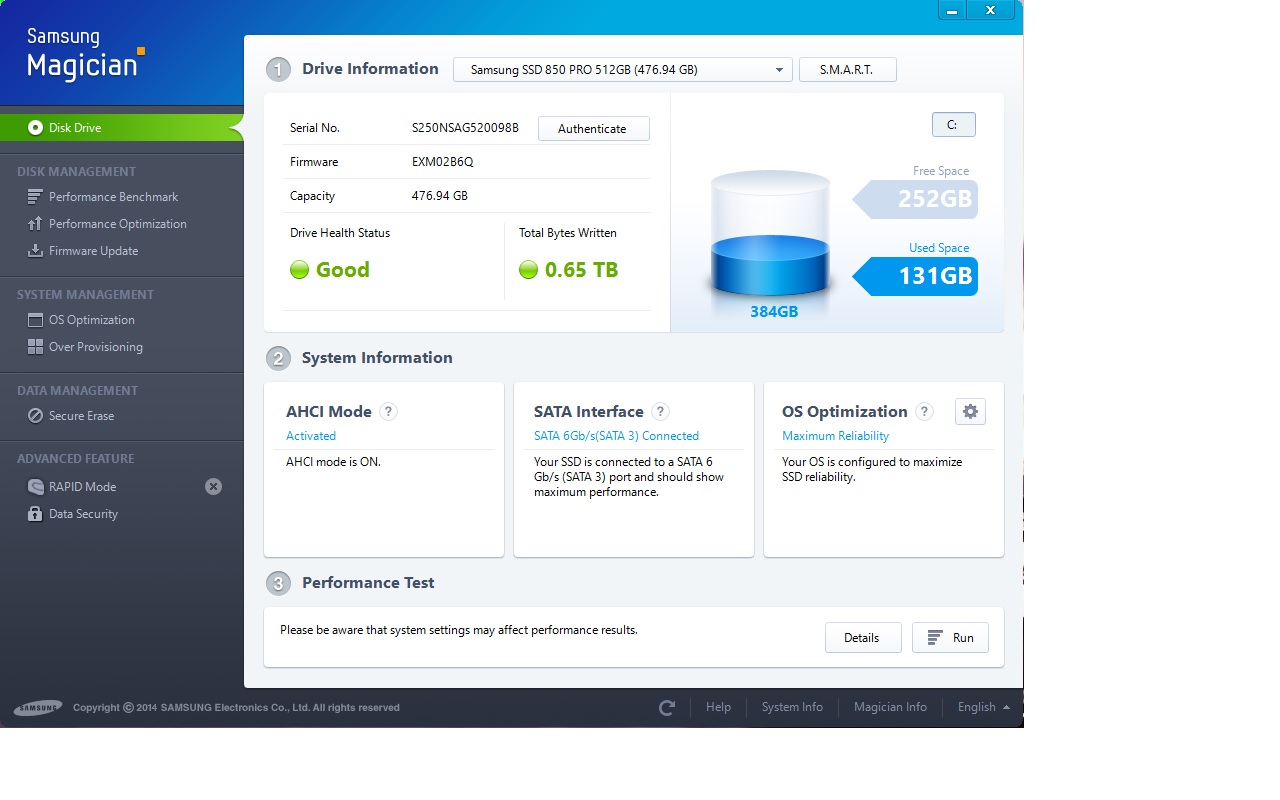The height and width of the screenshot is (800, 1280).
Task: Click the Firmware Update download icon
Action: (x=35, y=251)
